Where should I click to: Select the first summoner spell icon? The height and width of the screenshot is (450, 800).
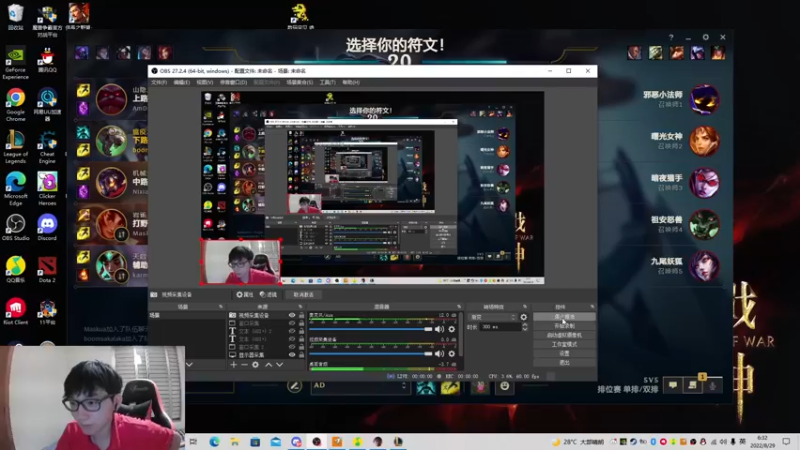click(x=426, y=387)
